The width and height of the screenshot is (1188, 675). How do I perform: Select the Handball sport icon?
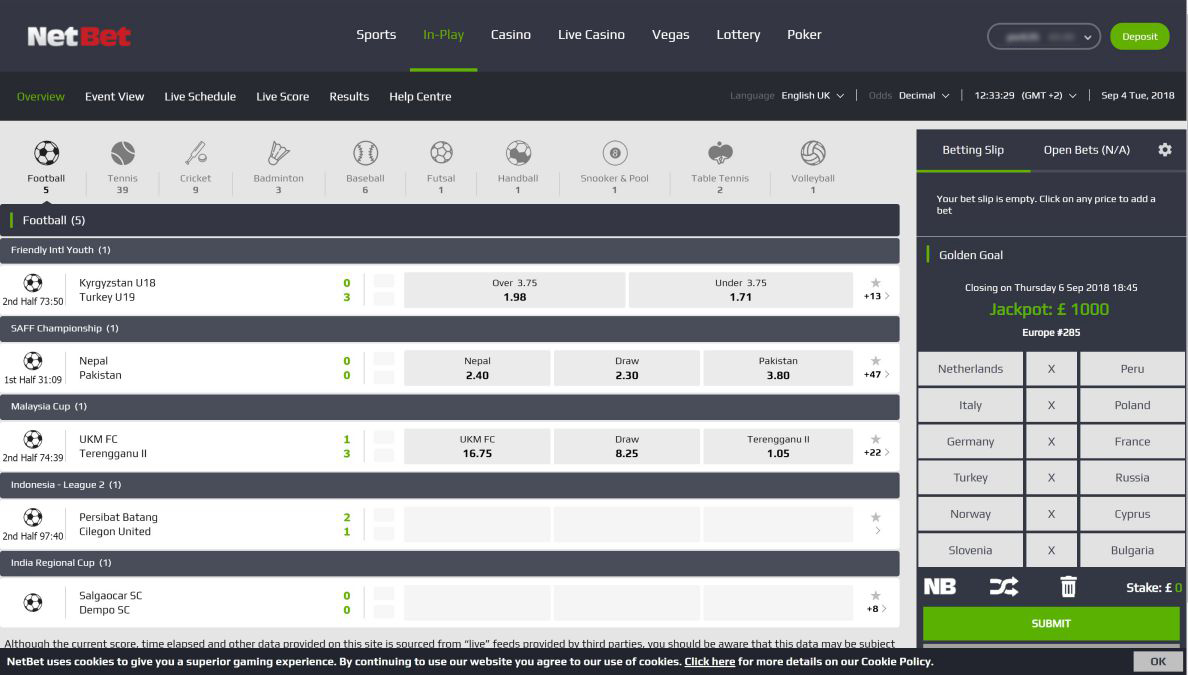pos(518,154)
